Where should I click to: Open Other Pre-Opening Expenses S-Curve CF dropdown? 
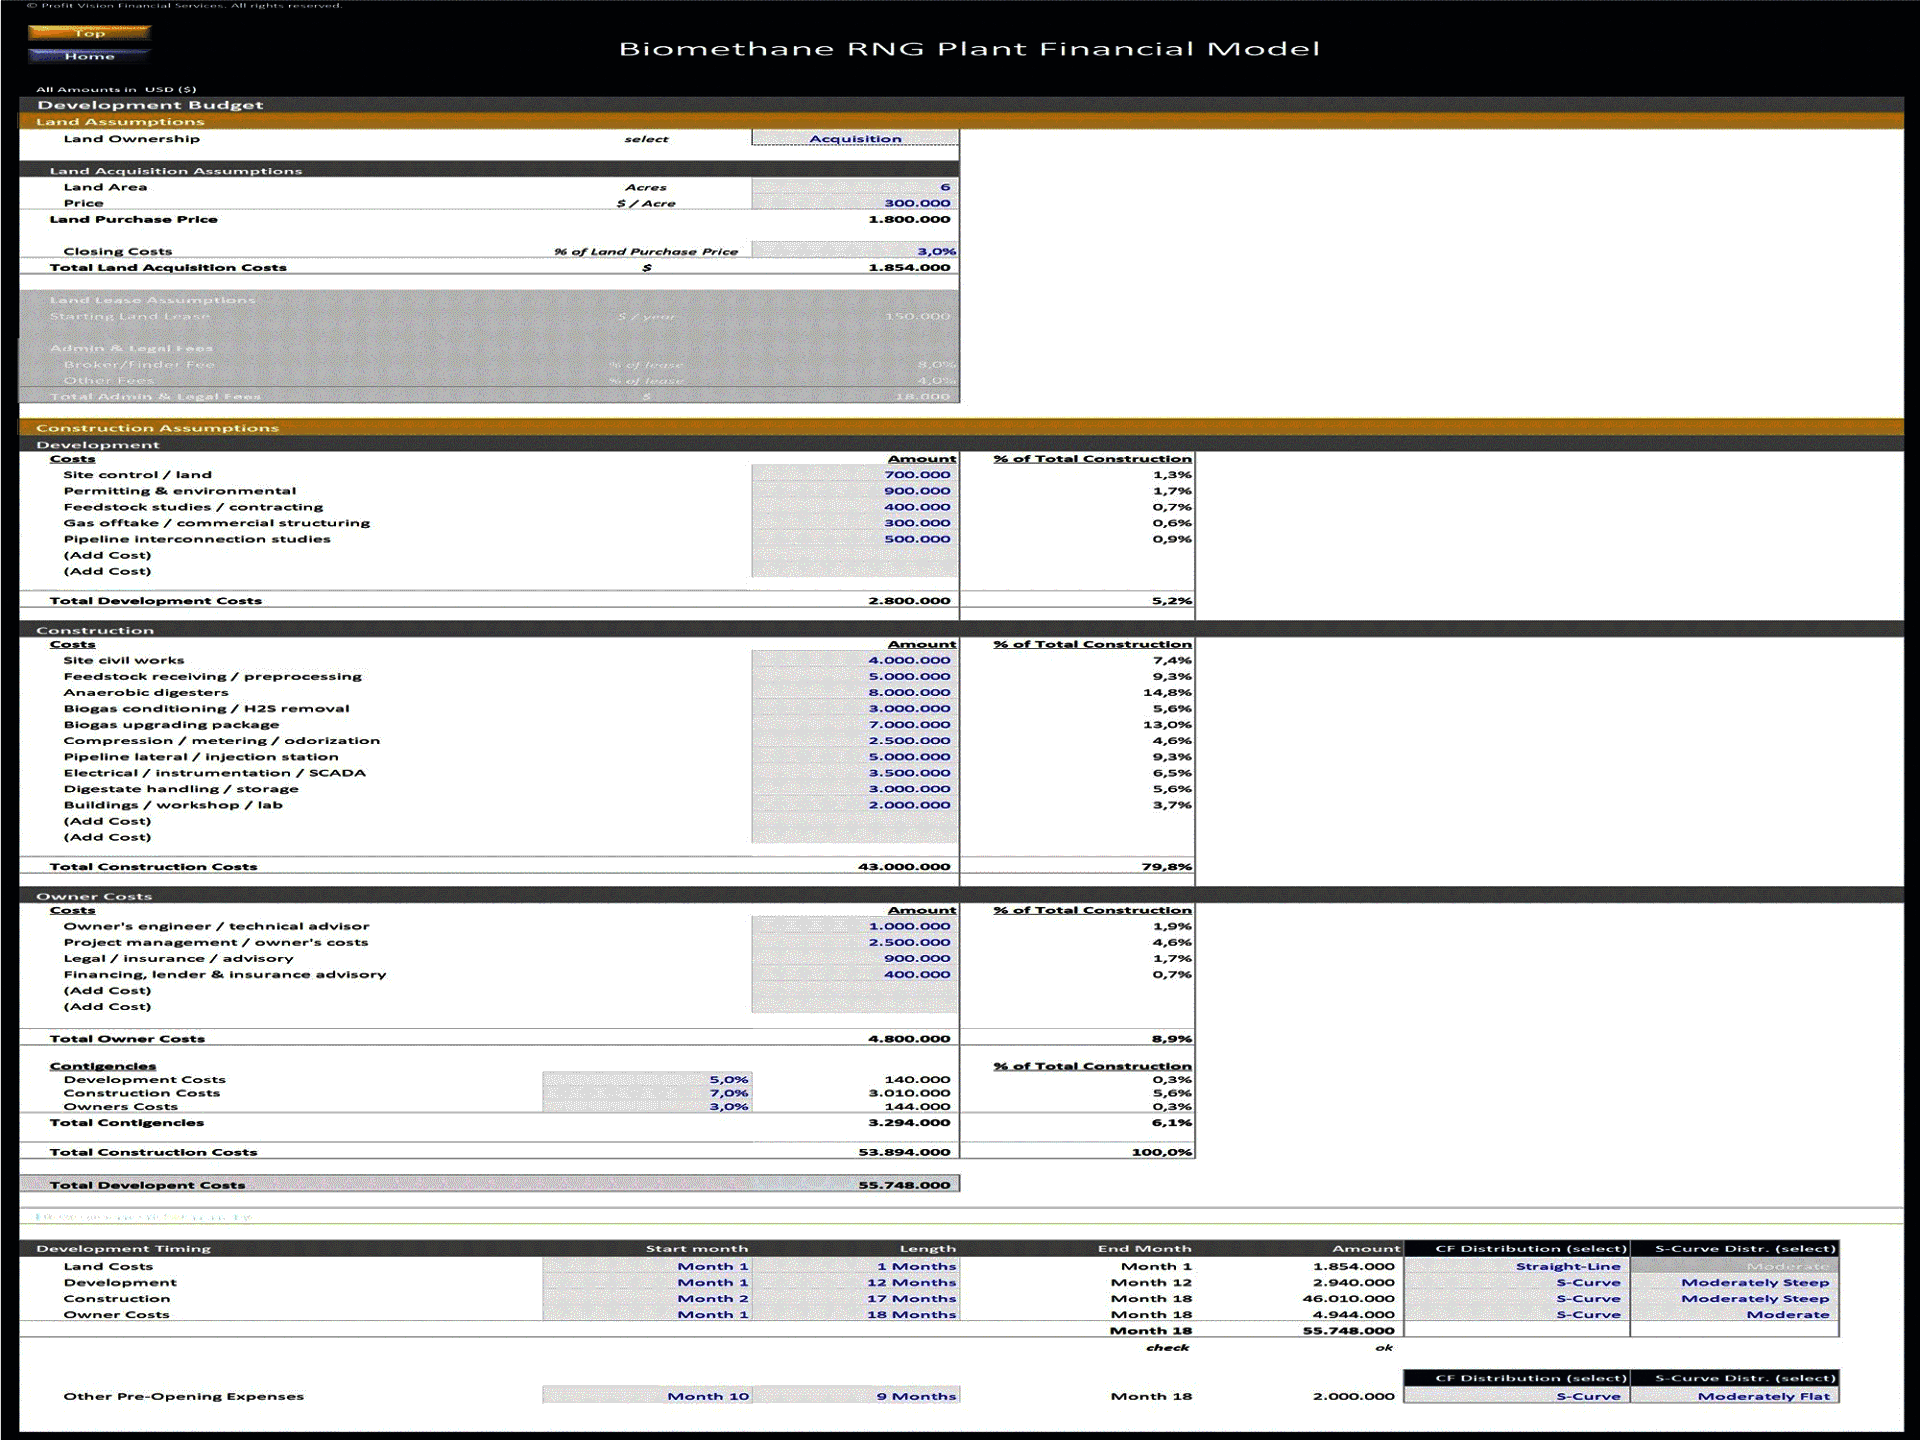1517,1396
